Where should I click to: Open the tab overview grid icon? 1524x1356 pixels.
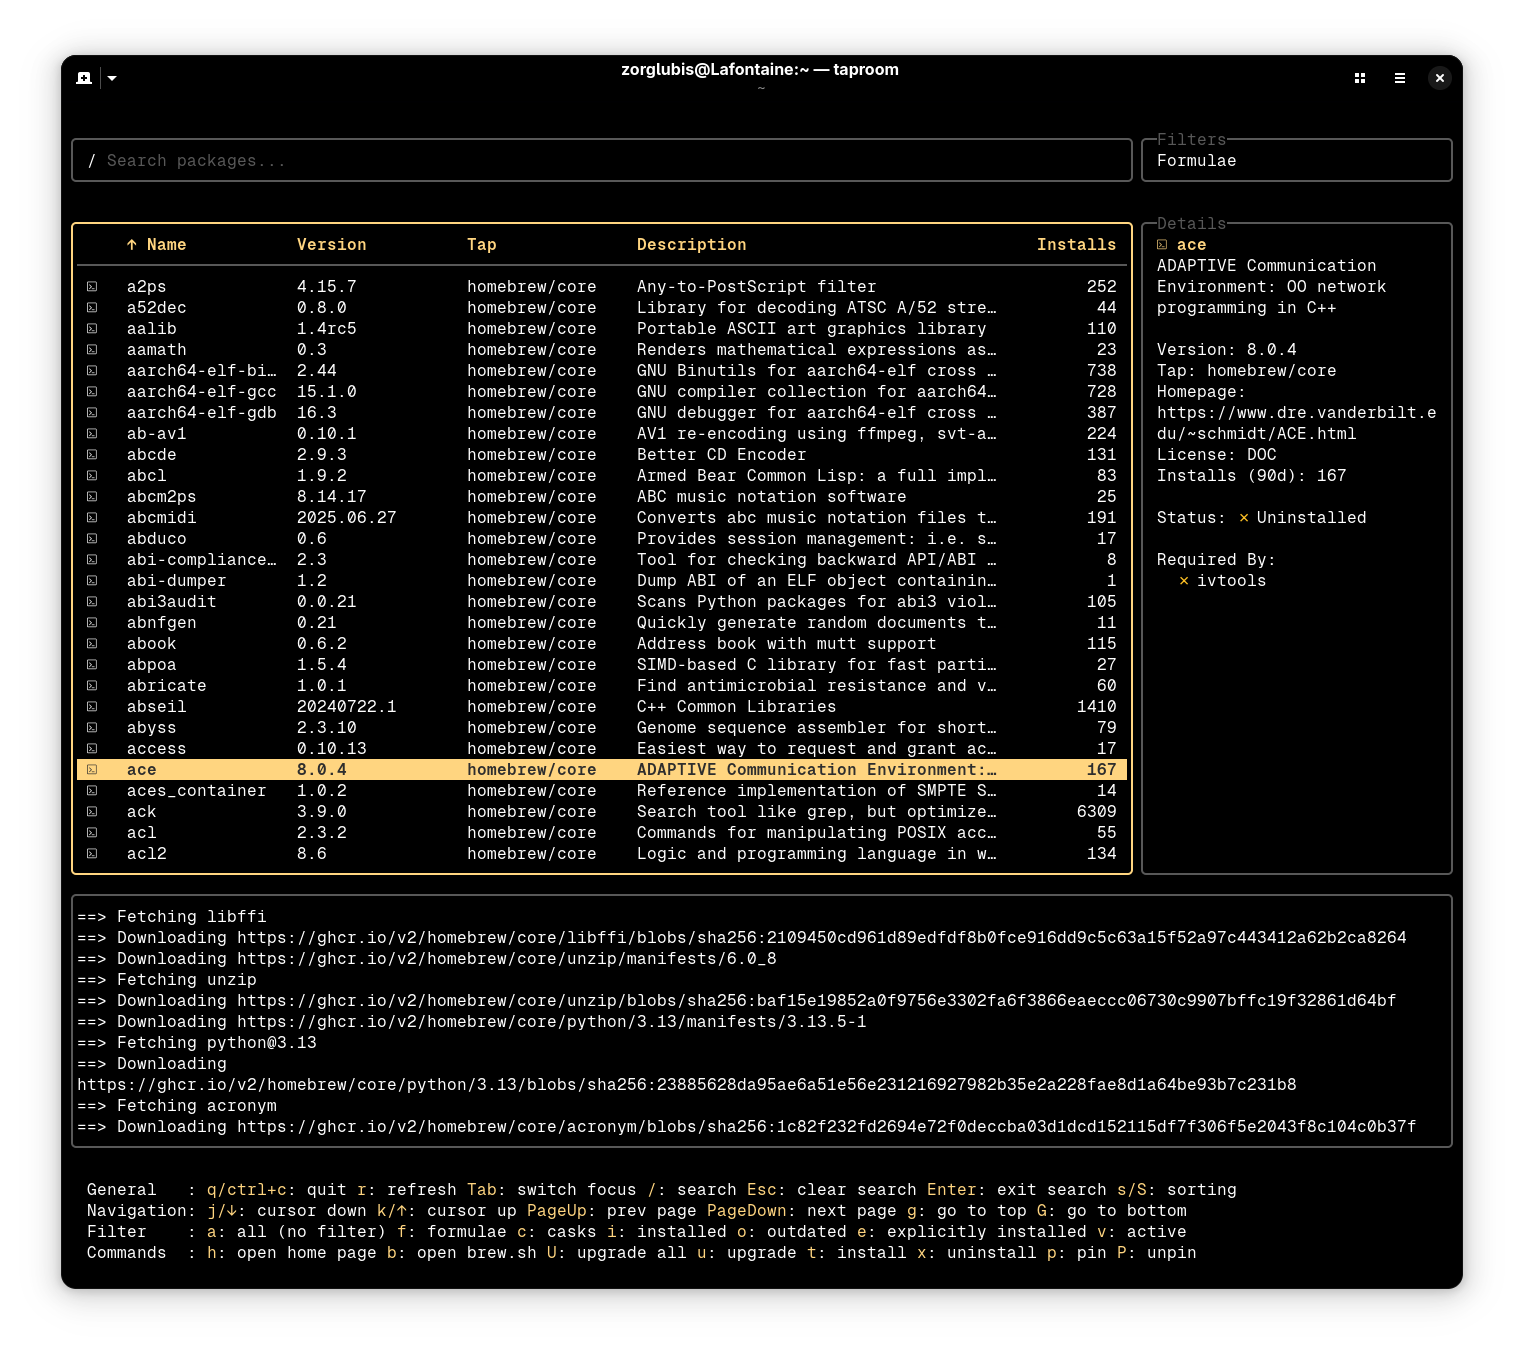1360,78
